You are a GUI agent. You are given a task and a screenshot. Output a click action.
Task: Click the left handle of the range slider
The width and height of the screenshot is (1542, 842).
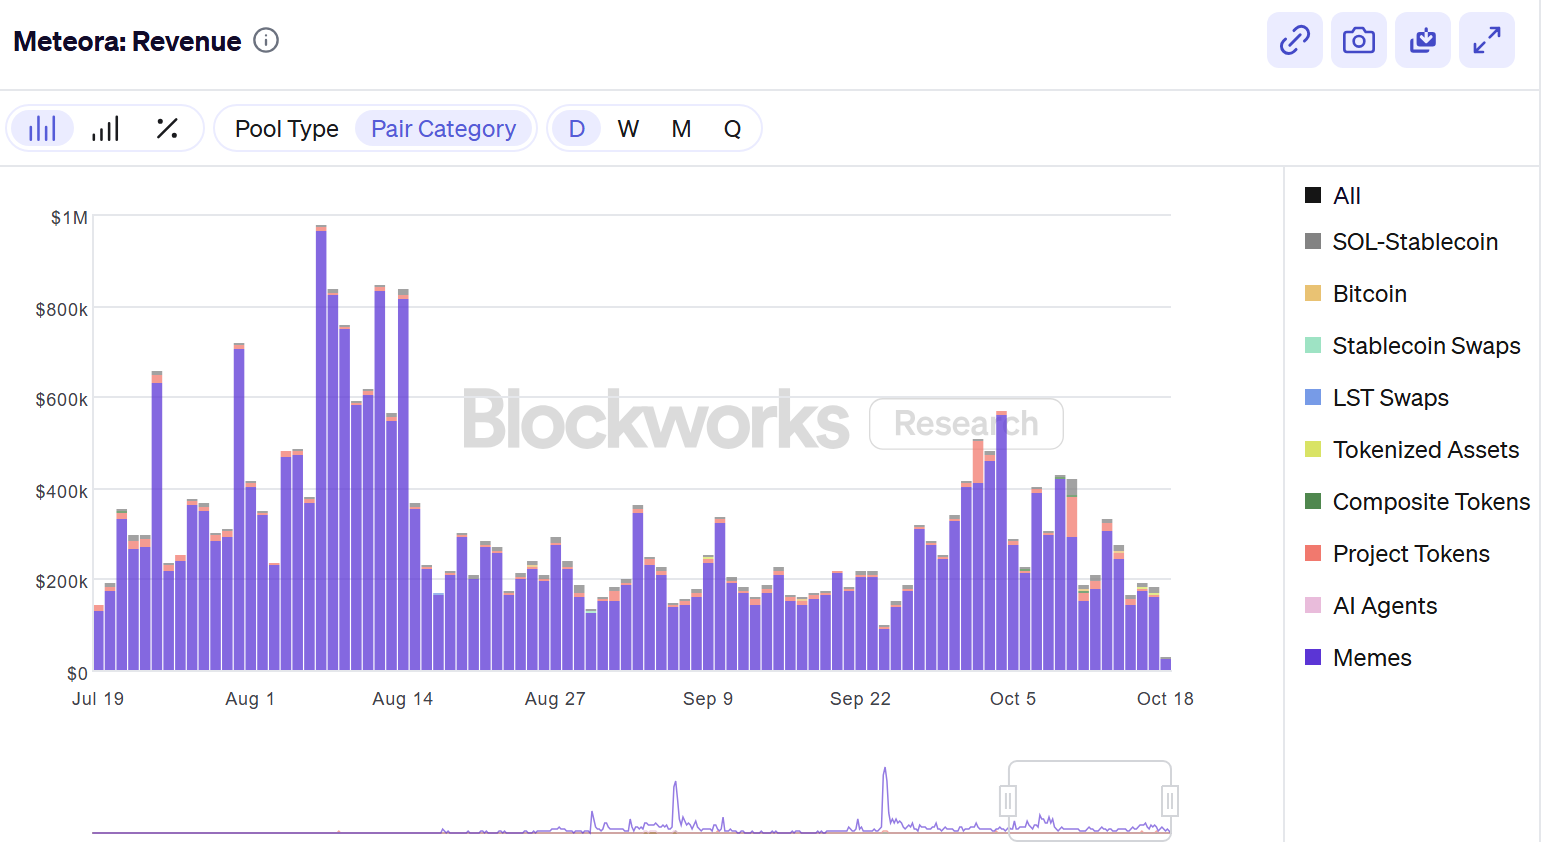click(x=1008, y=801)
